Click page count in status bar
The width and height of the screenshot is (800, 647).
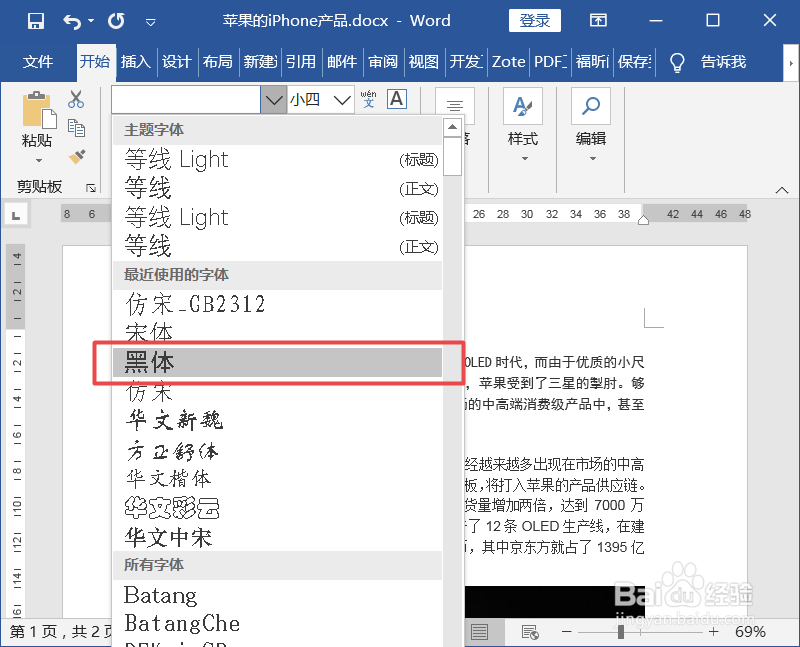click(61, 632)
